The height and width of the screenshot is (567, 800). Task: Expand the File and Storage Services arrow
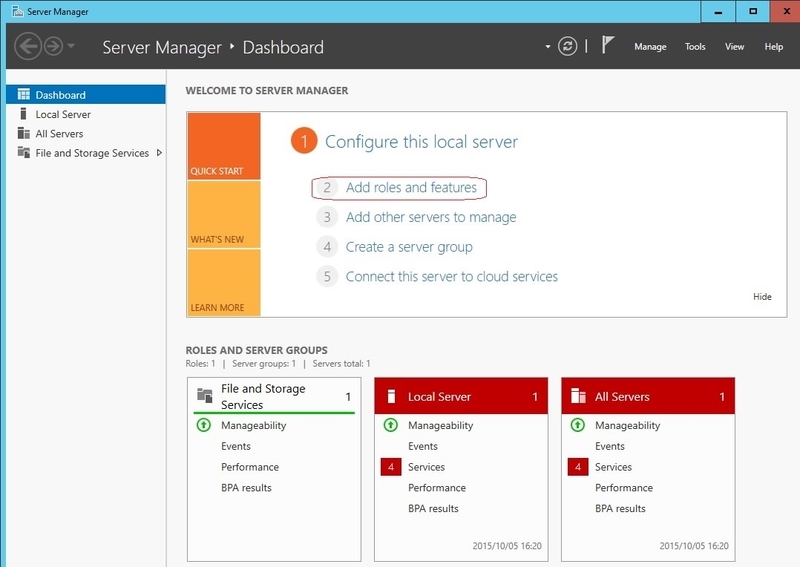tap(159, 153)
